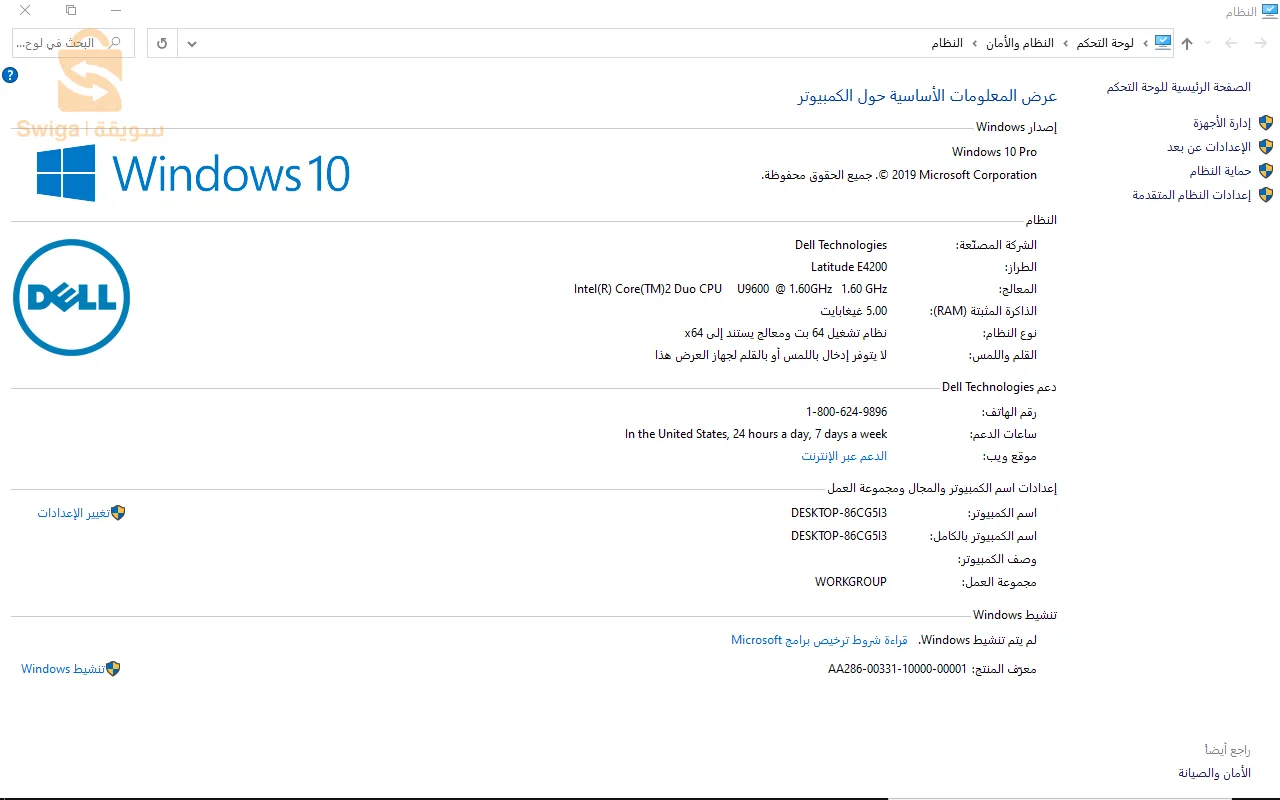1280x800 pixels.
Task: Click shield icon beside تغيير الإعدادات
Action: tap(118, 513)
